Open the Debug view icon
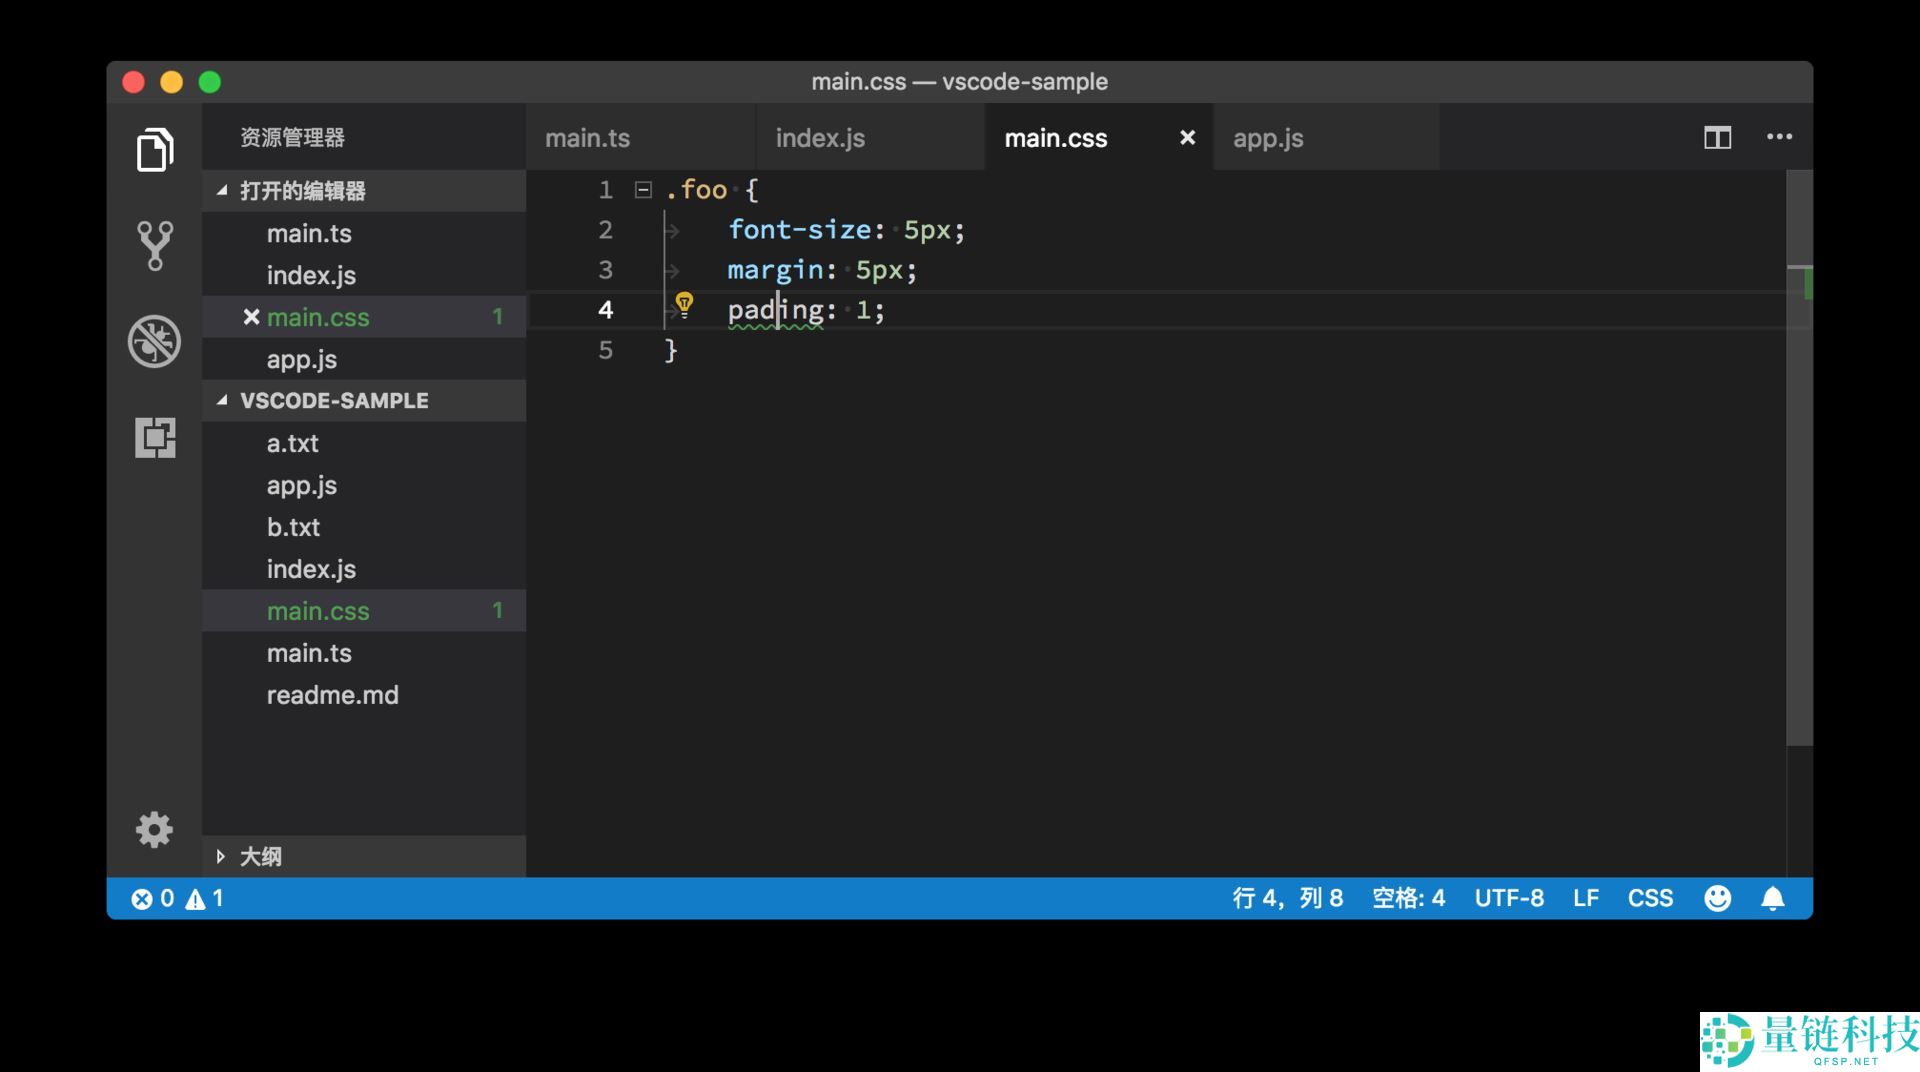The width and height of the screenshot is (1920, 1072). [155, 341]
